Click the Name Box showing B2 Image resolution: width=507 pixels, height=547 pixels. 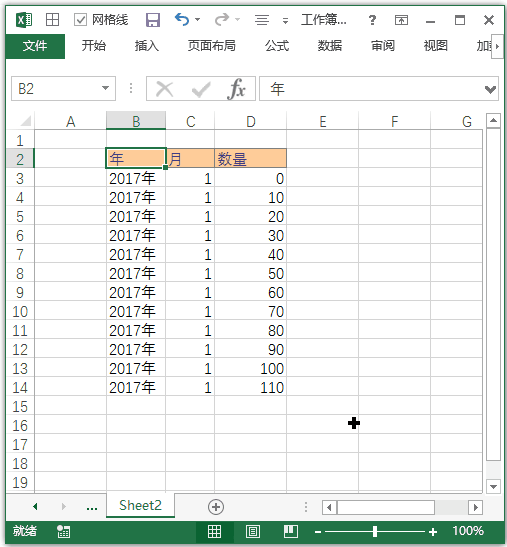pos(56,89)
